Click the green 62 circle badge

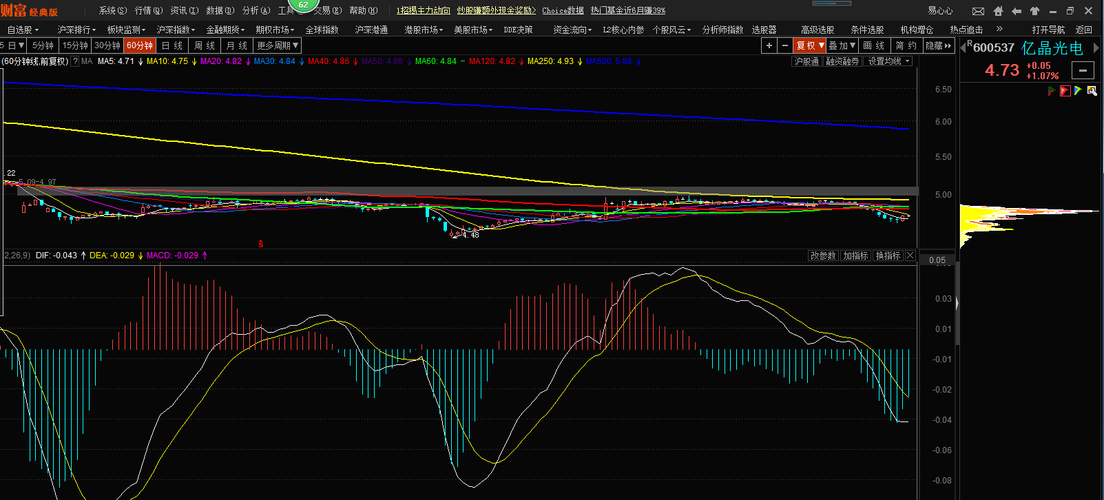303,4
